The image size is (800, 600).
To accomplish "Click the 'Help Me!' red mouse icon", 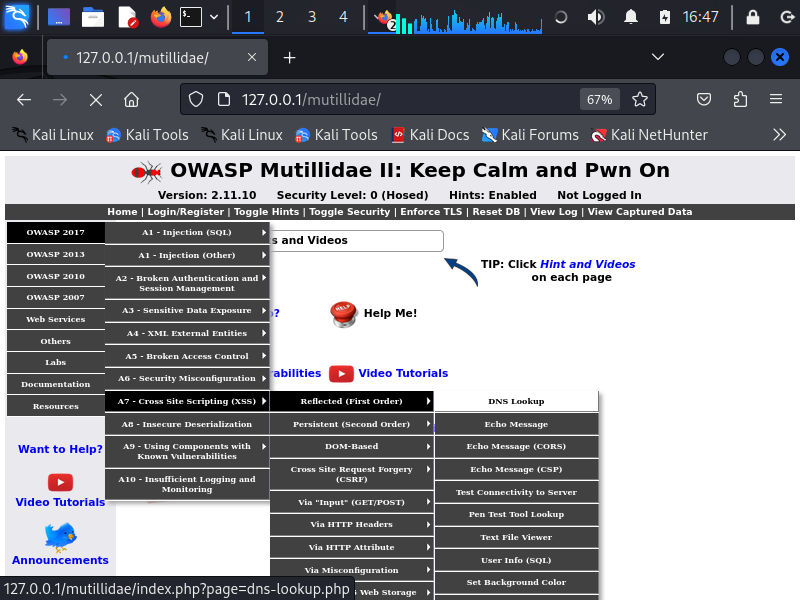I will pyautogui.click(x=343, y=314).
